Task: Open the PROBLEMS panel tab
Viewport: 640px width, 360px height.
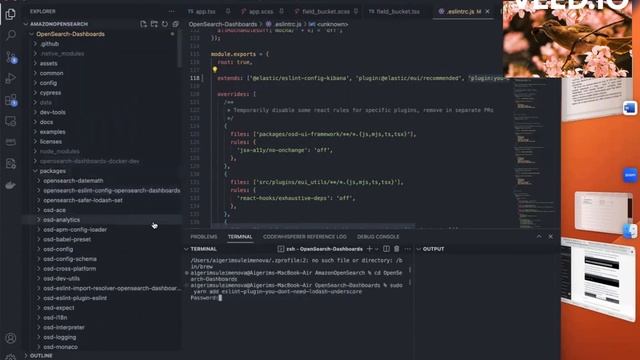Action: 204,237
